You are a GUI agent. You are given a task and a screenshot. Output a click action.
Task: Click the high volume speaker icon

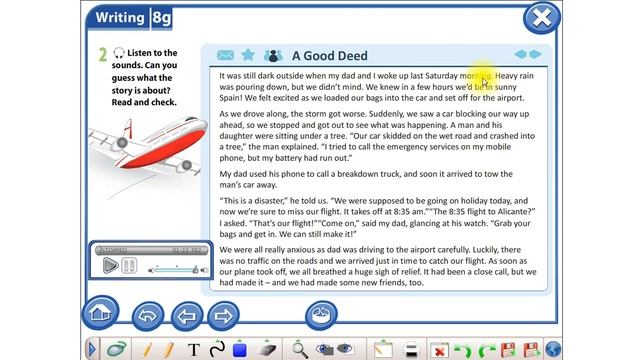tap(204, 270)
